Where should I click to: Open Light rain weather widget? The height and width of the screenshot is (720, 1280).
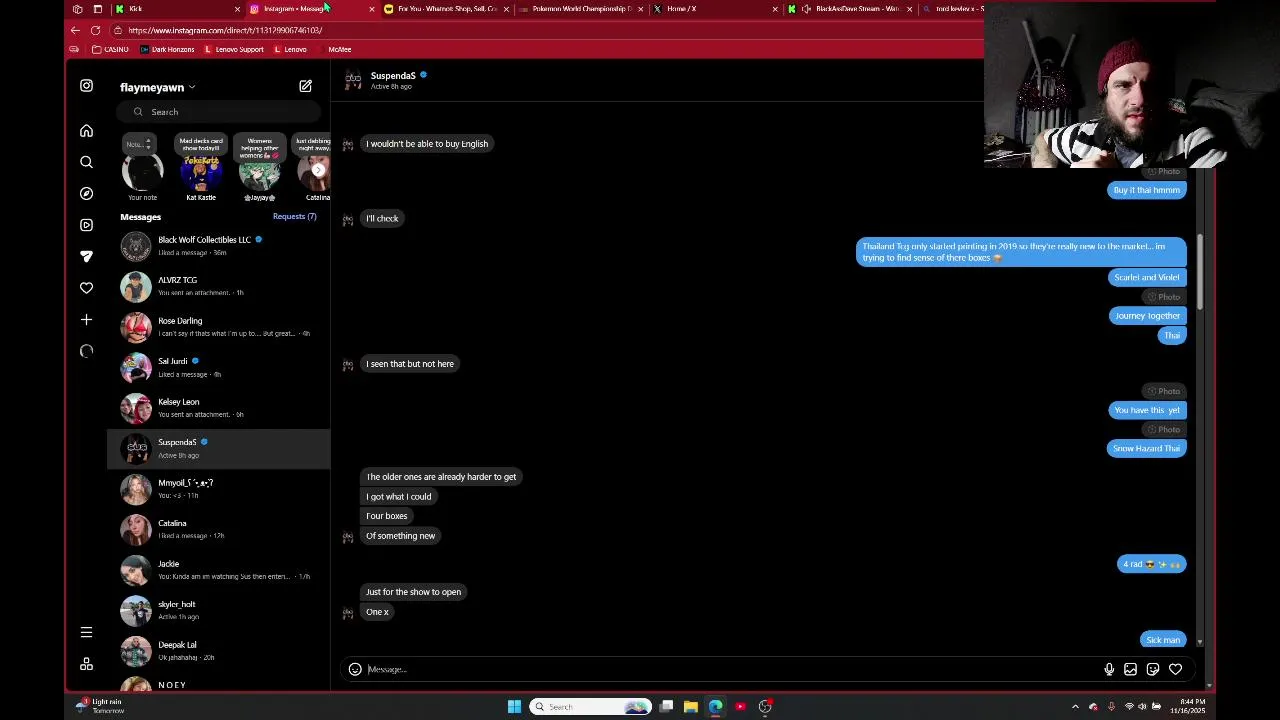(x=100, y=706)
